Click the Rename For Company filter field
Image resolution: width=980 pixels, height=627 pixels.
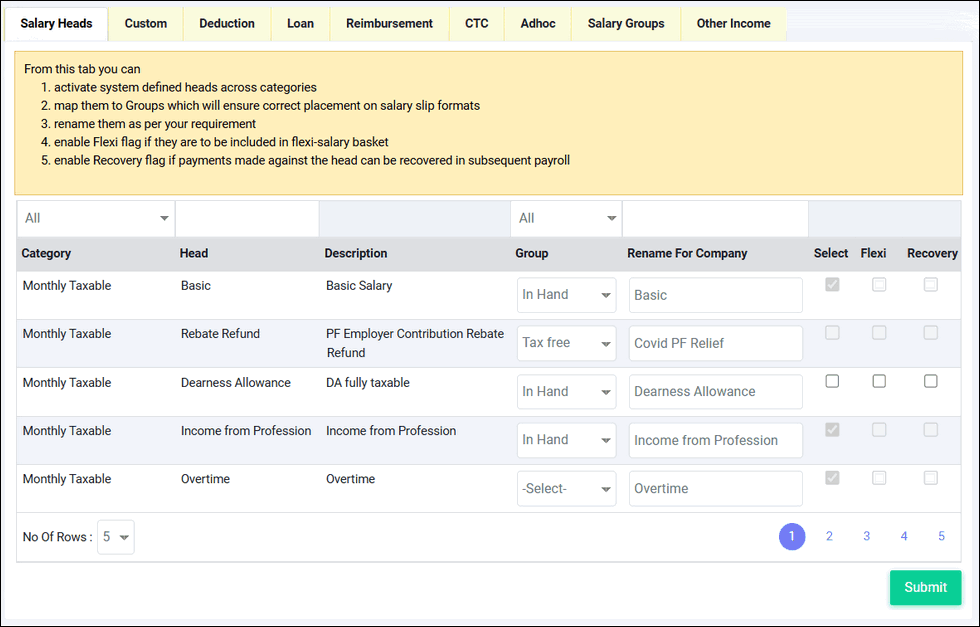point(716,218)
